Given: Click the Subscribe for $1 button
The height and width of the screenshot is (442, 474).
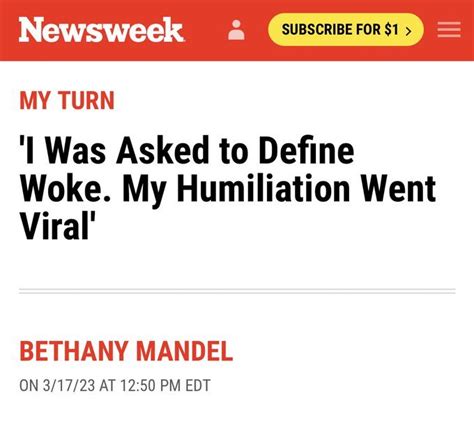Looking at the screenshot, I should coord(346,29).
